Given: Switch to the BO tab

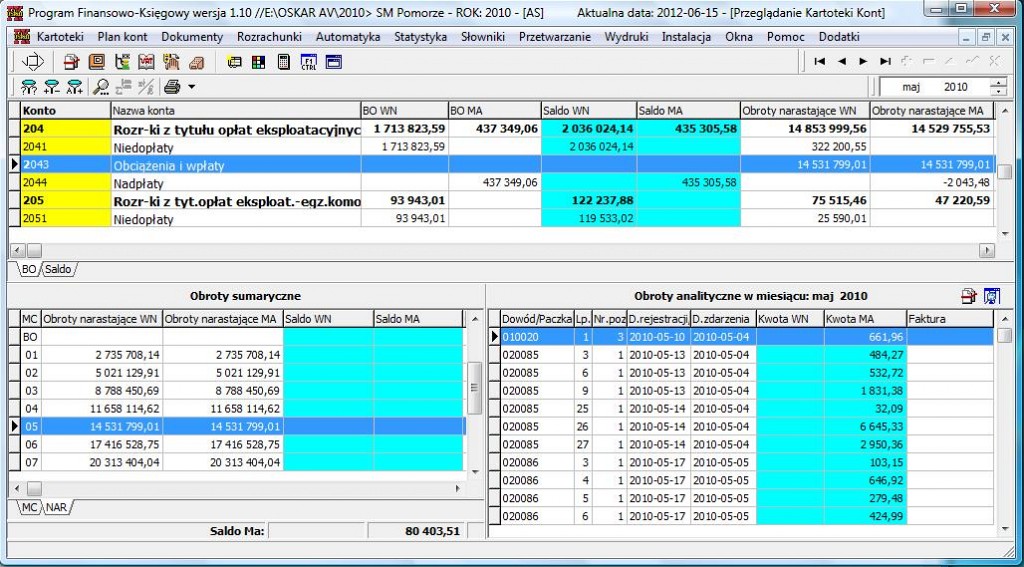Looking at the screenshot, I should pos(28,268).
